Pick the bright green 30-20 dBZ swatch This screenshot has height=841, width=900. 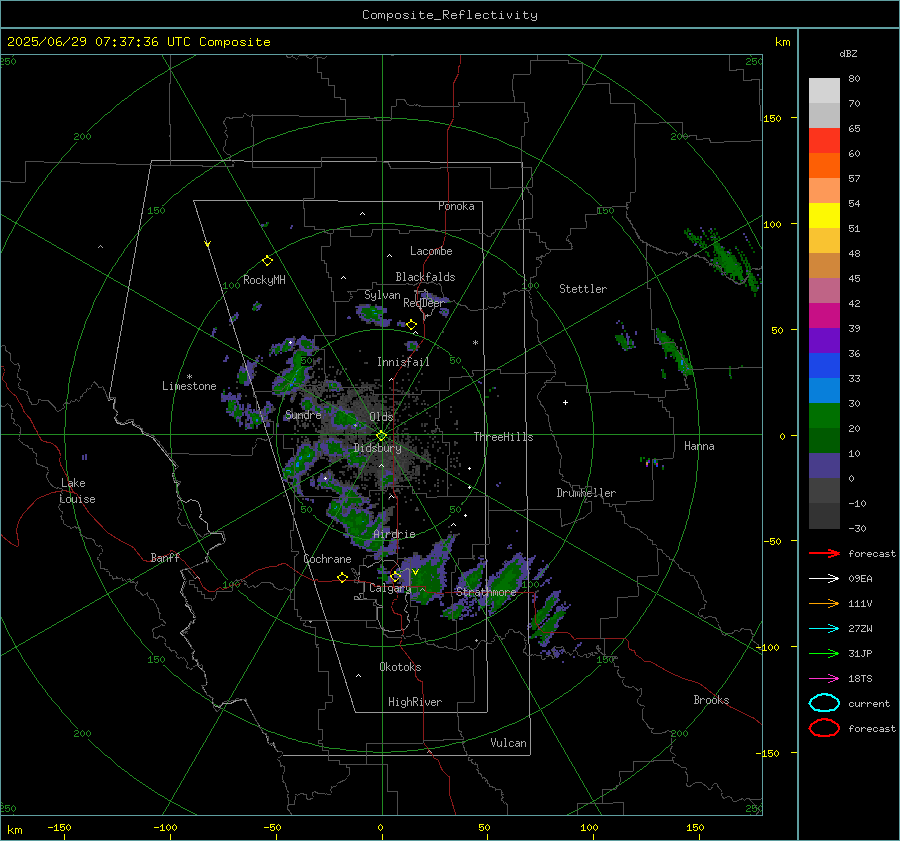tap(824, 416)
